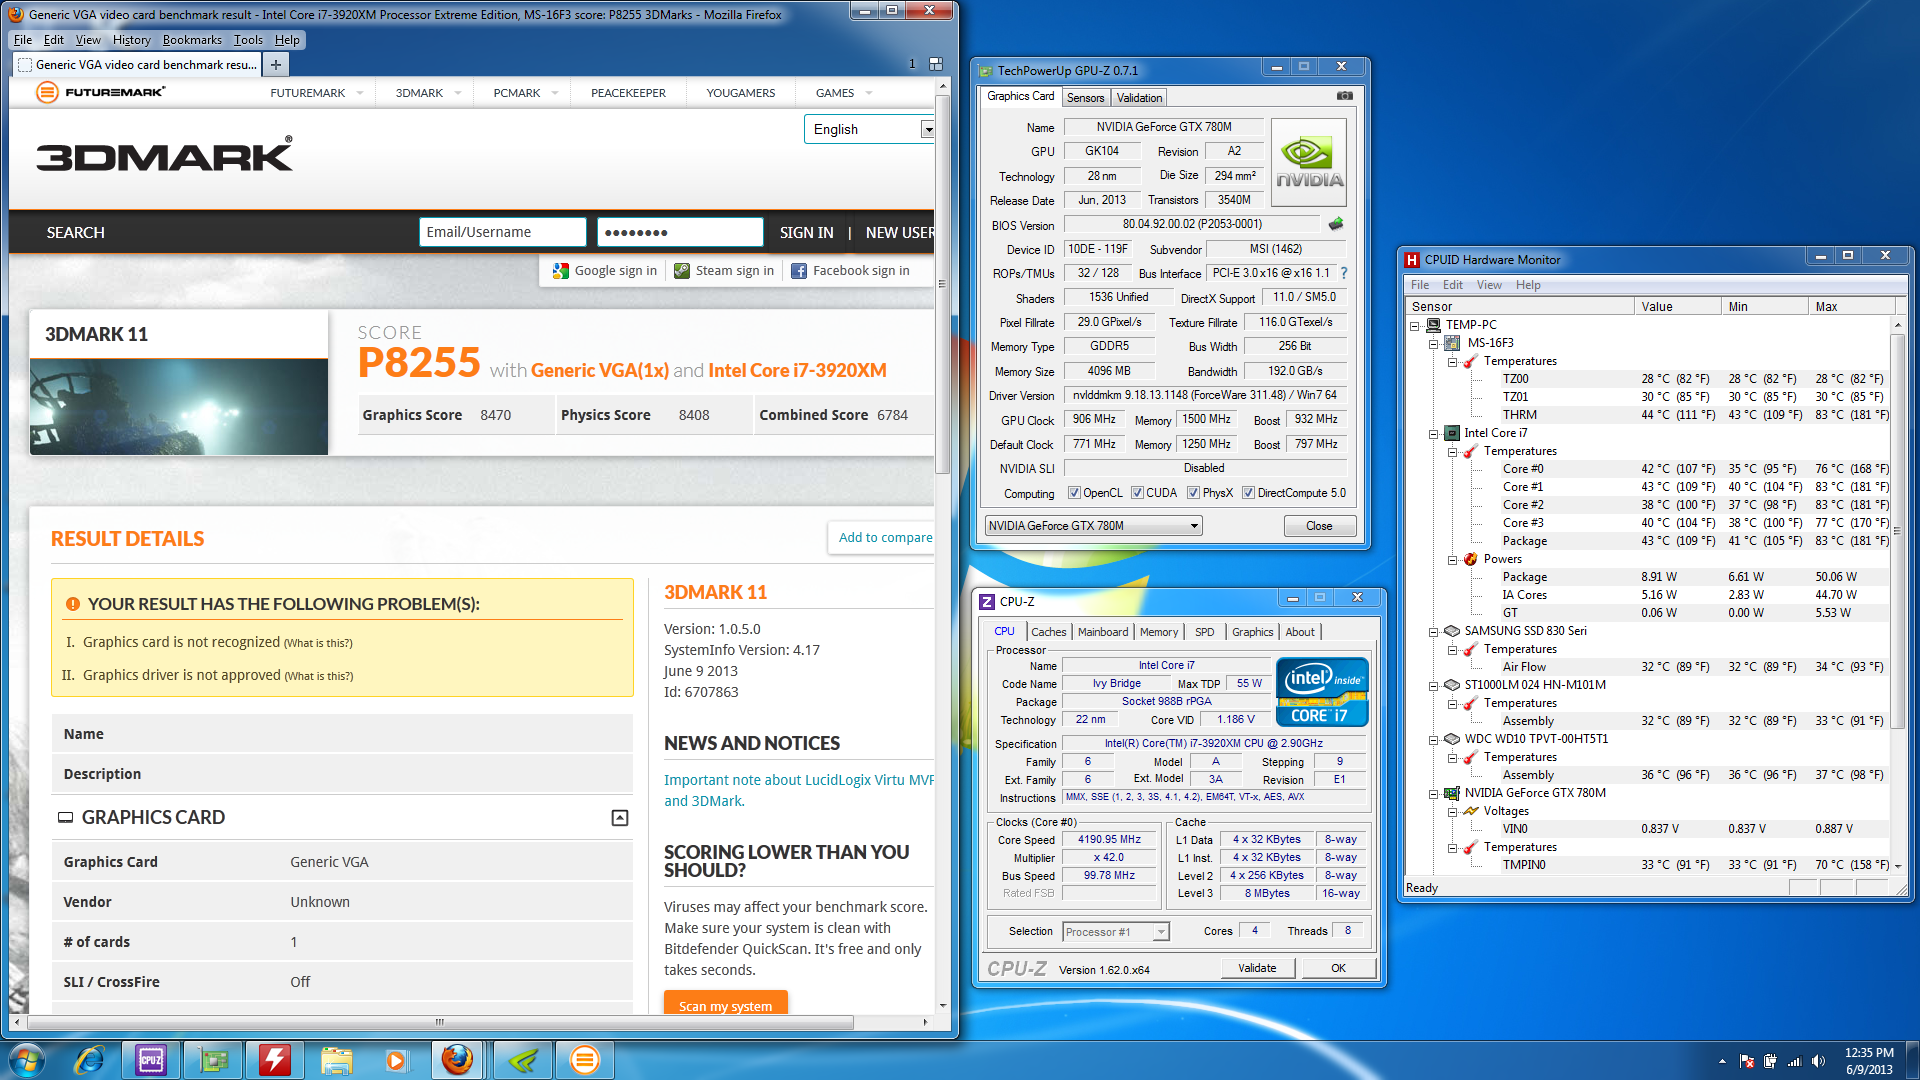Collapse the Graphics Card section toggle
Viewport: 1920px width, 1080px height.
620,818
